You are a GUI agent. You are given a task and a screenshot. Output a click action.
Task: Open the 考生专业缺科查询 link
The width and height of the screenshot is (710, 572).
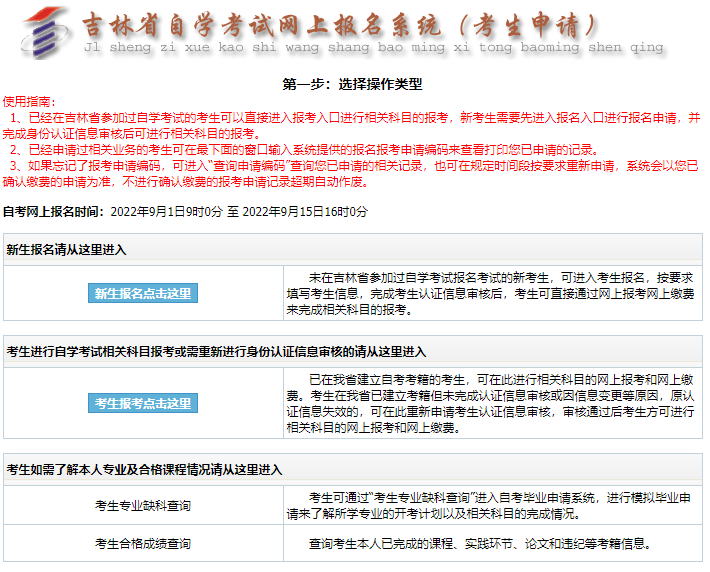pos(142,505)
